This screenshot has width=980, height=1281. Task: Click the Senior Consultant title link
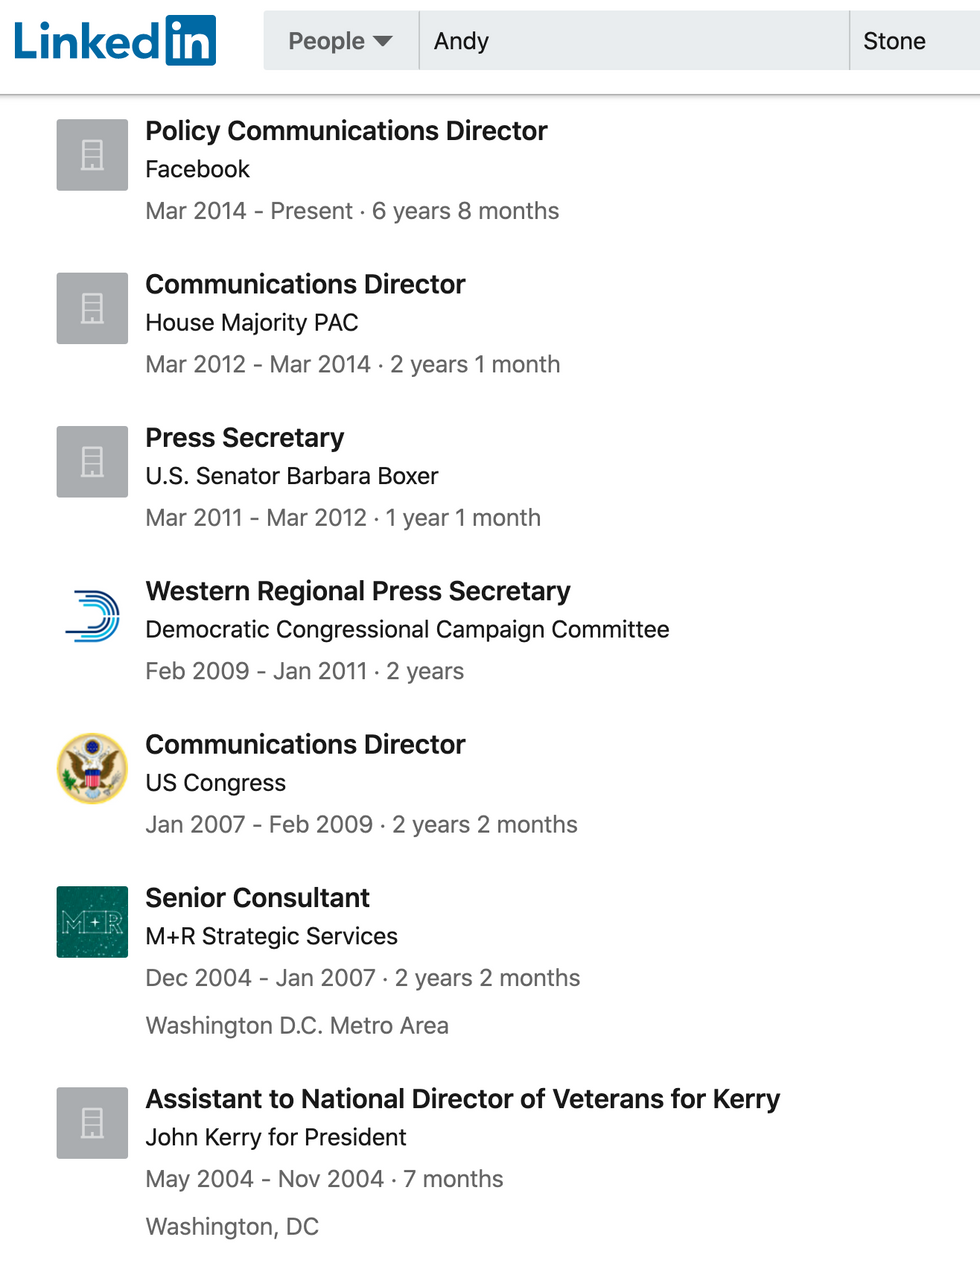coord(258,898)
